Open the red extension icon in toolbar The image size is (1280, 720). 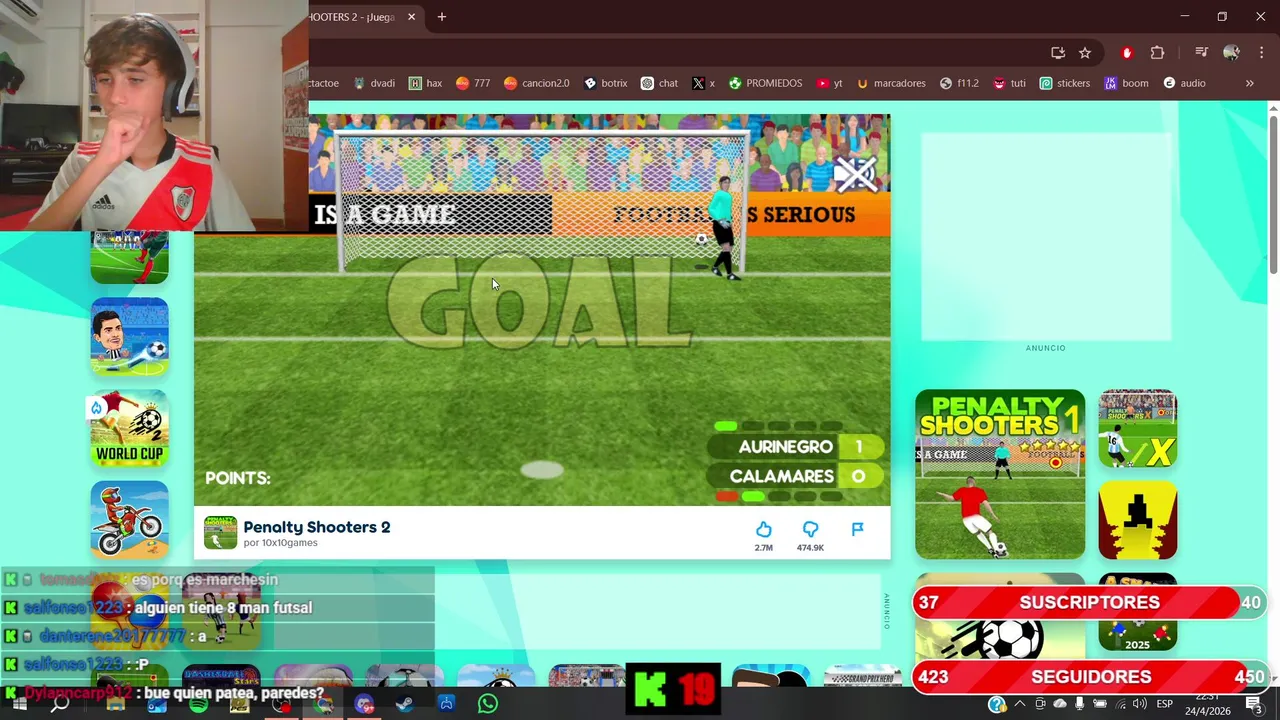point(1127,53)
